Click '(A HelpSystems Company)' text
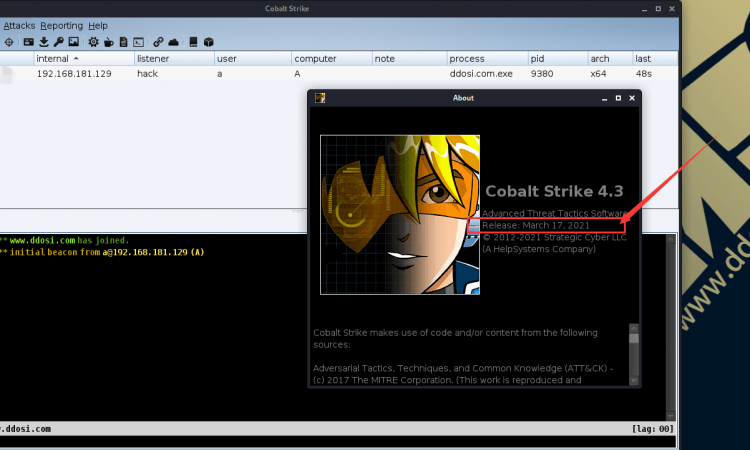The height and width of the screenshot is (450, 750). 539,249
